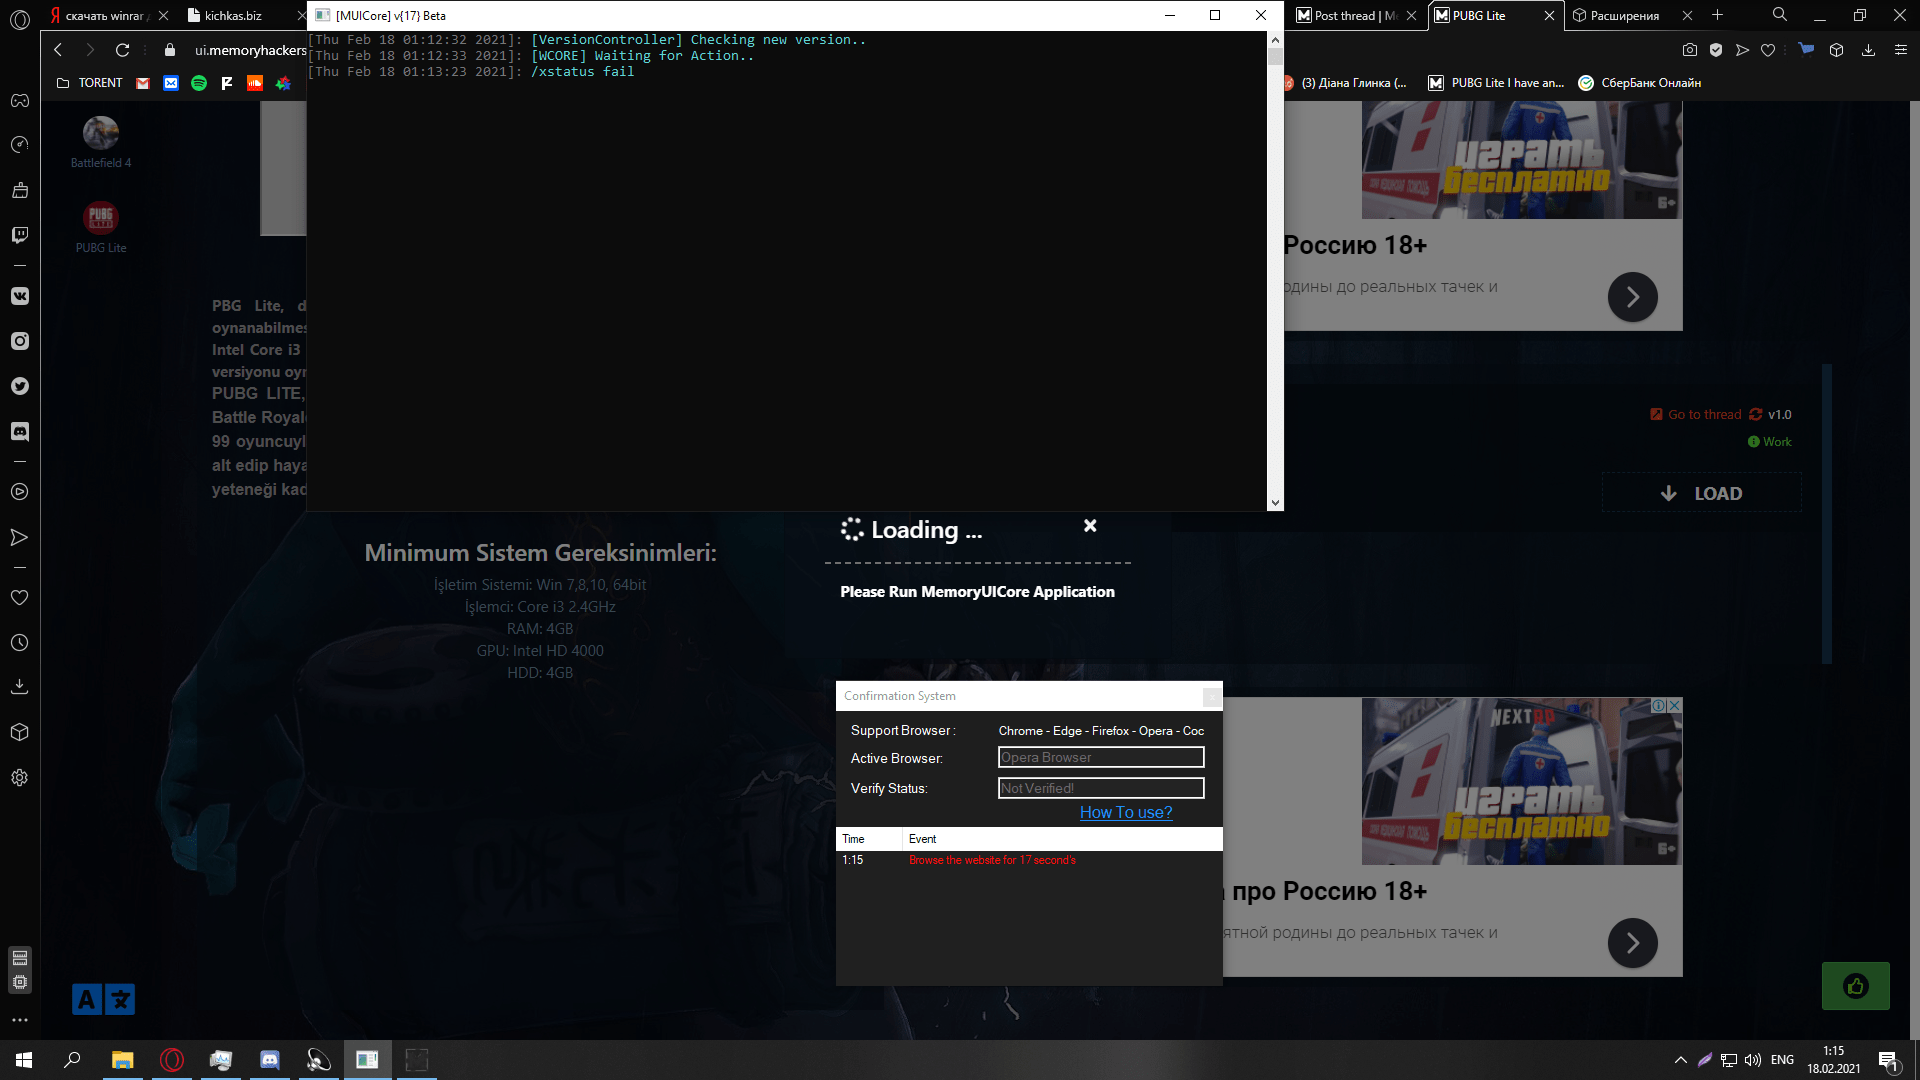The width and height of the screenshot is (1920, 1080).
Task: Click the green thumbs-up button
Action: (x=1856, y=986)
